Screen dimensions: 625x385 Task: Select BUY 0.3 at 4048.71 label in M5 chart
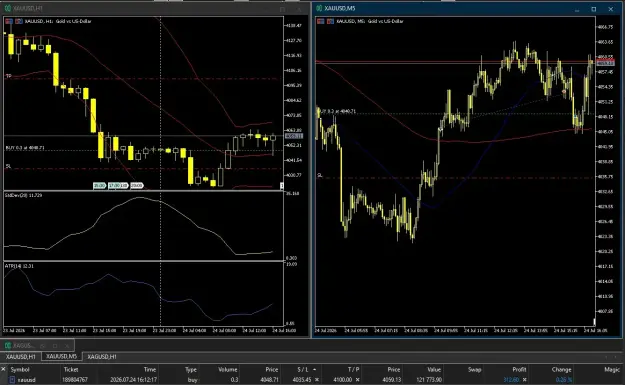click(338, 111)
